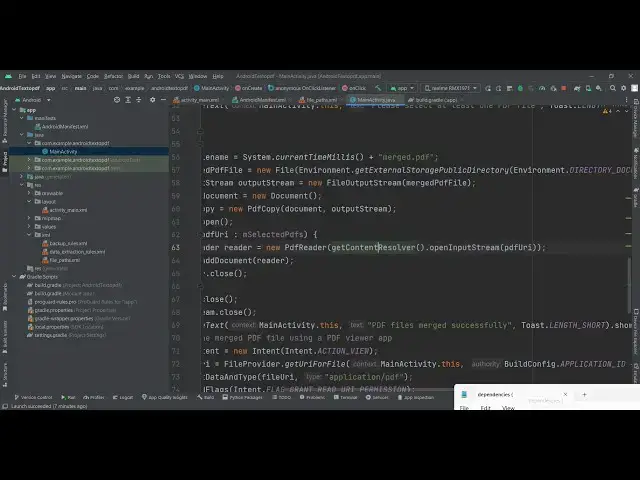Viewport: 640px width, 480px height.
Task: Go to next highlighted problem arrow
Action: 627,111
